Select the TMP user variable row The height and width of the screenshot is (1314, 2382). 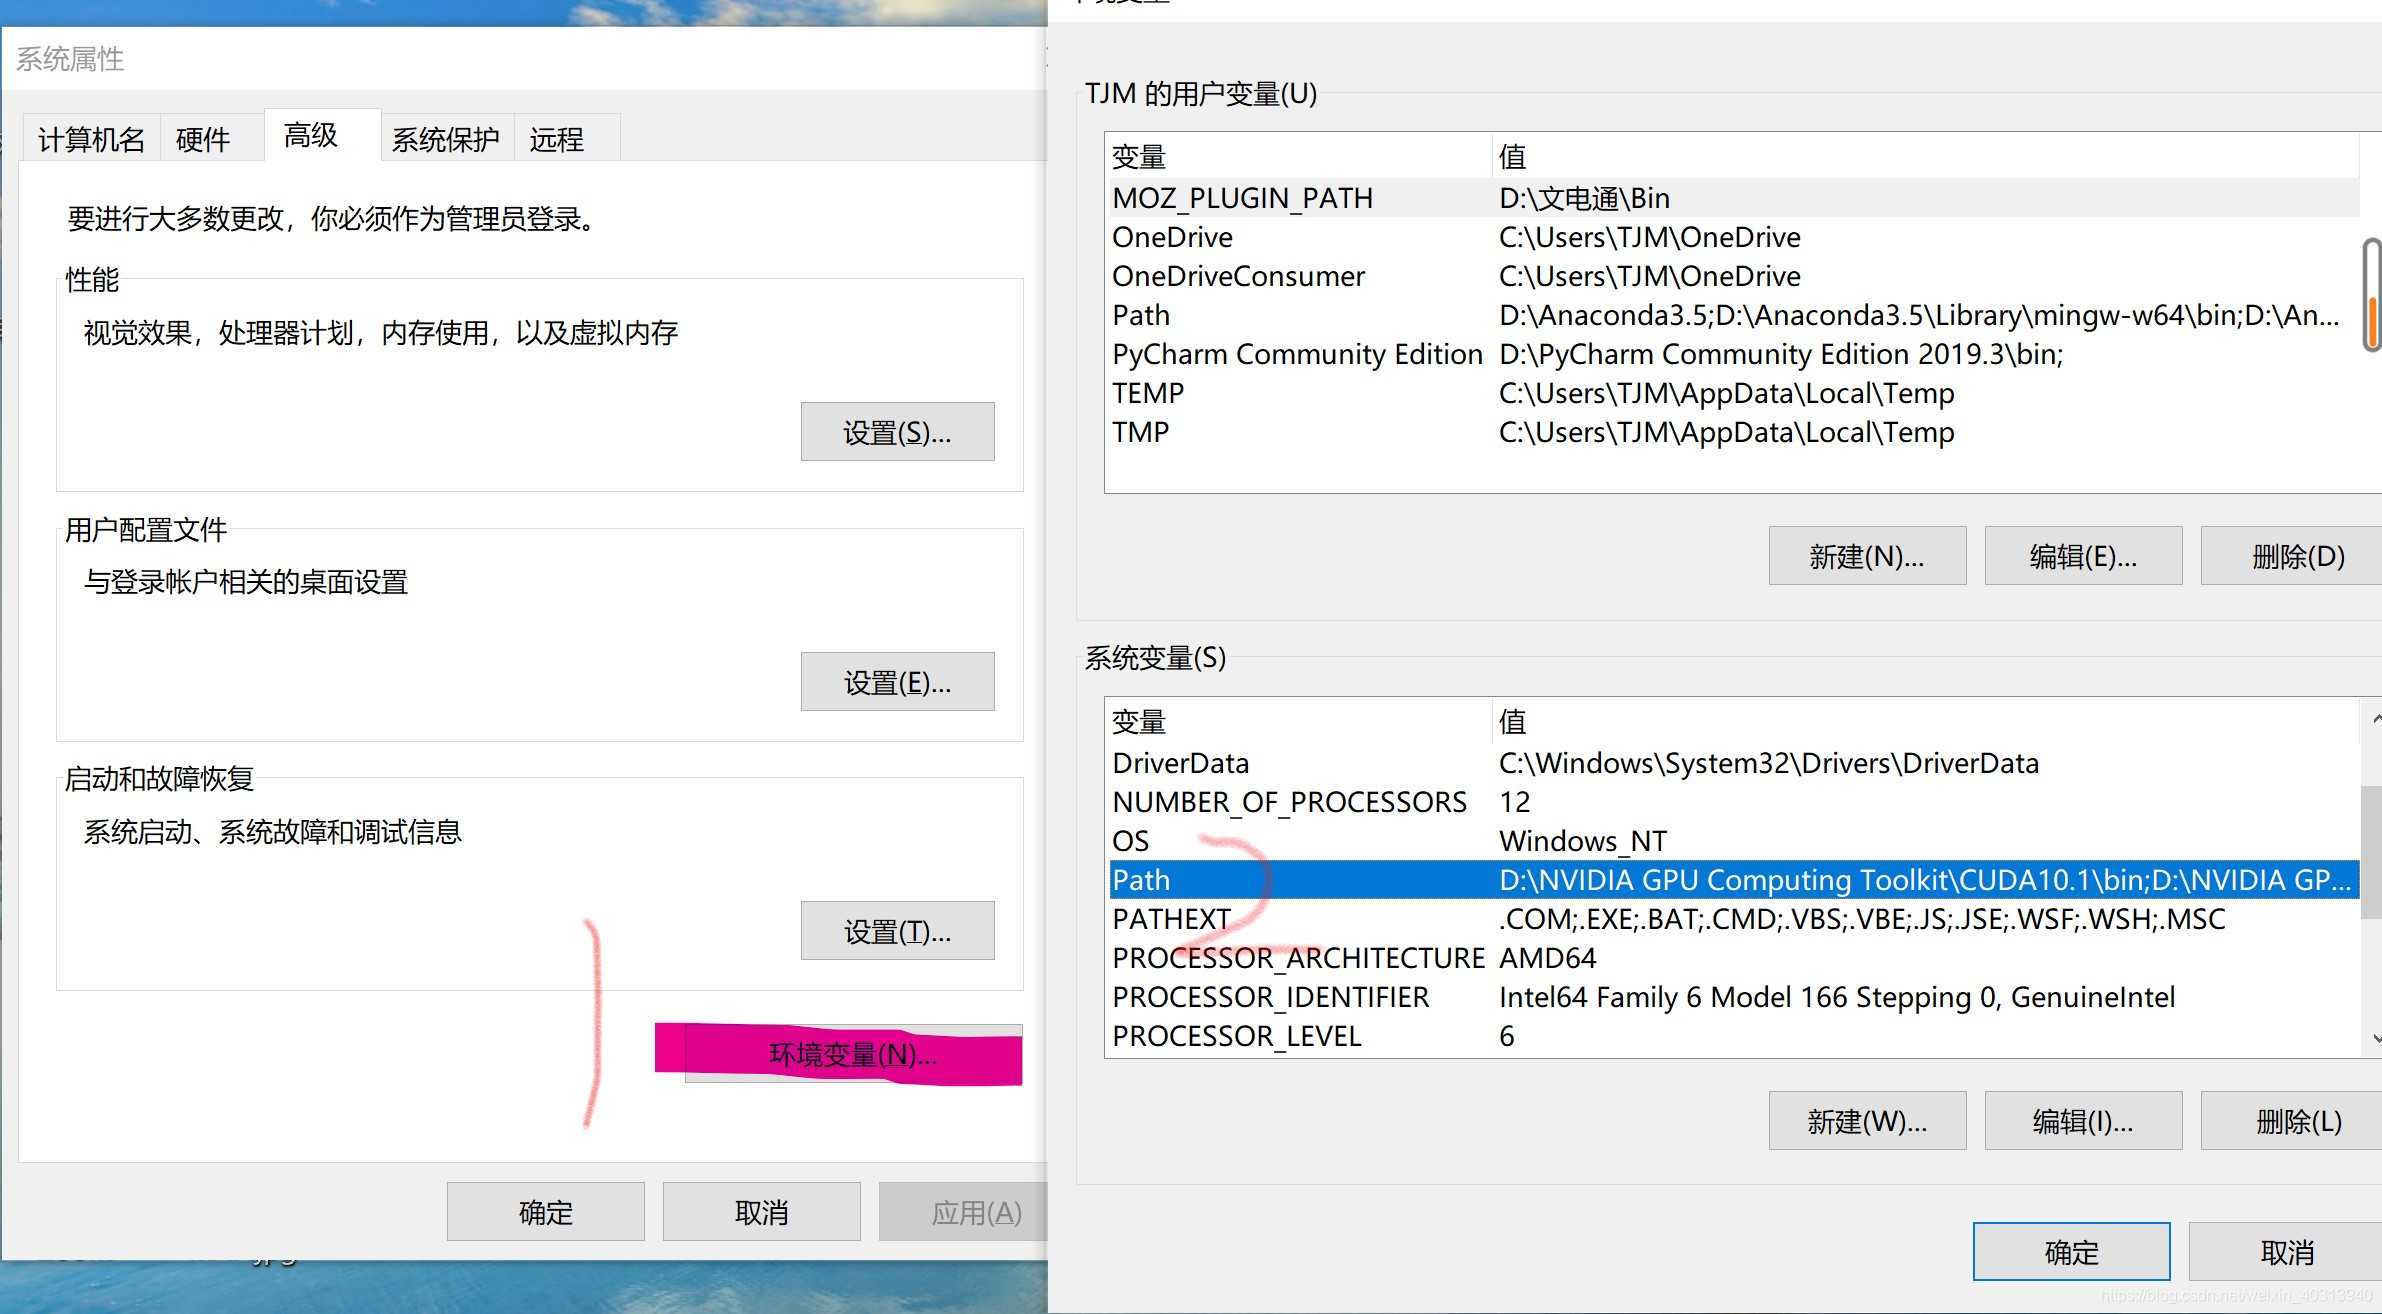1734,432
